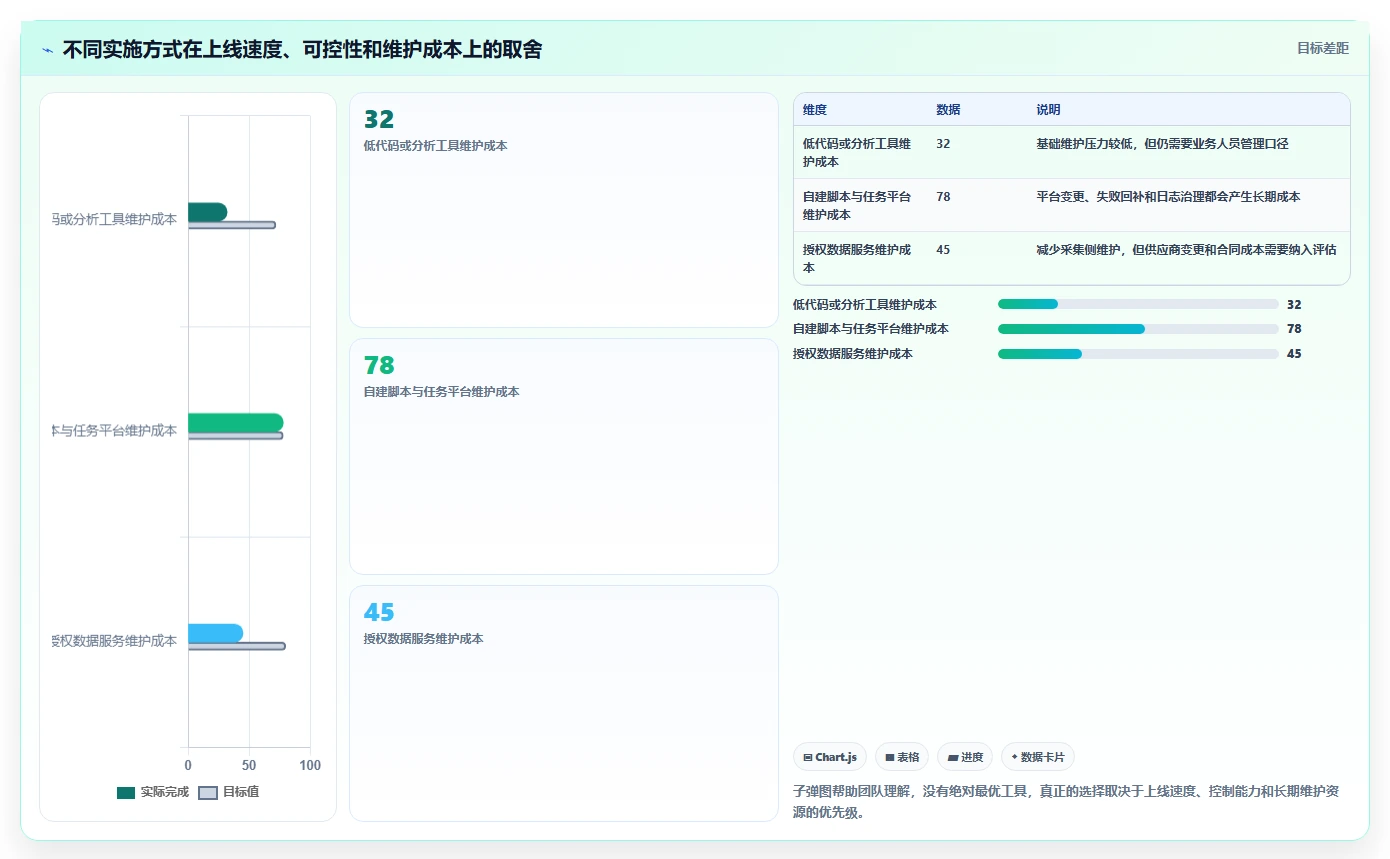Click the 数据 column header
The width and height of the screenshot is (1390, 859).
tap(948, 110)
